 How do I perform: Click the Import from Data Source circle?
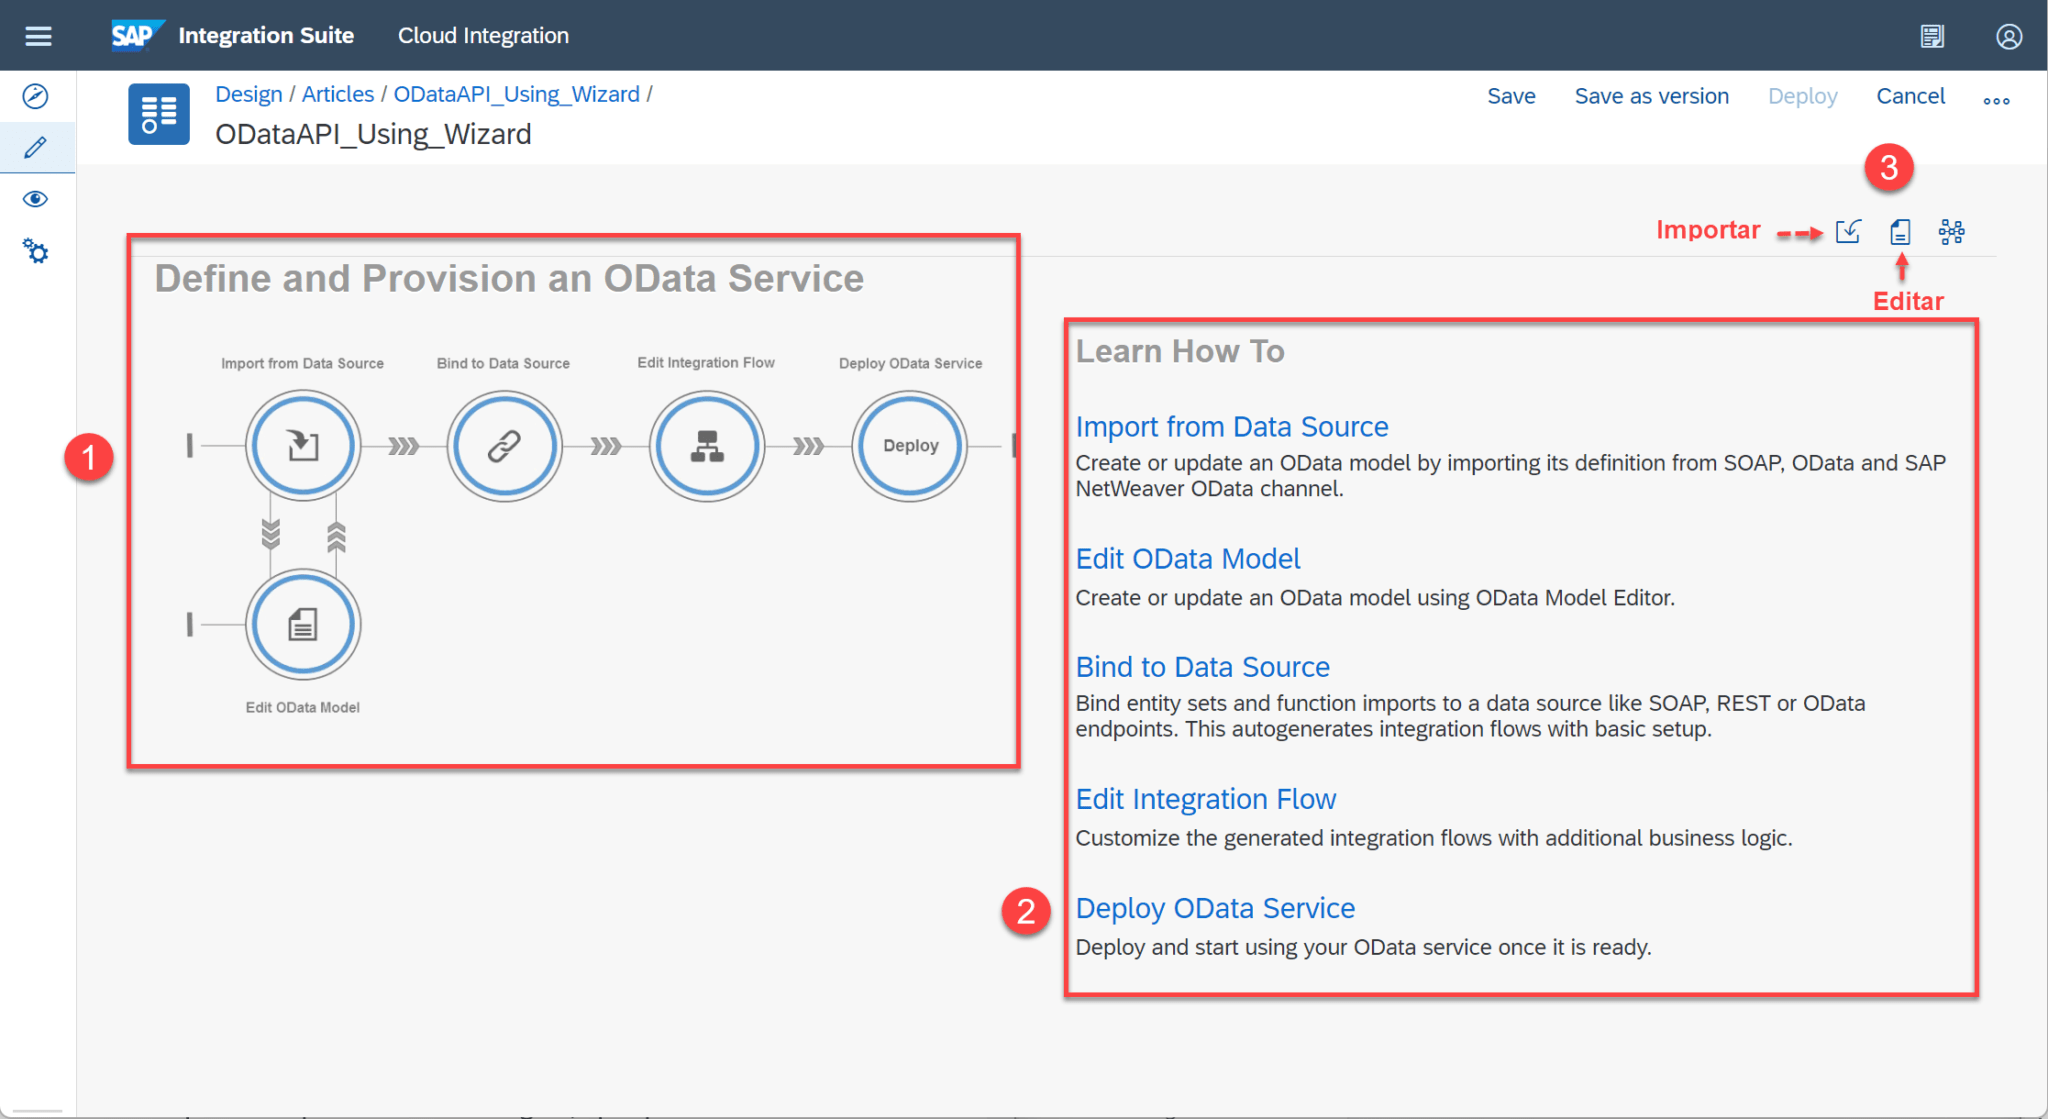point(303,445)
